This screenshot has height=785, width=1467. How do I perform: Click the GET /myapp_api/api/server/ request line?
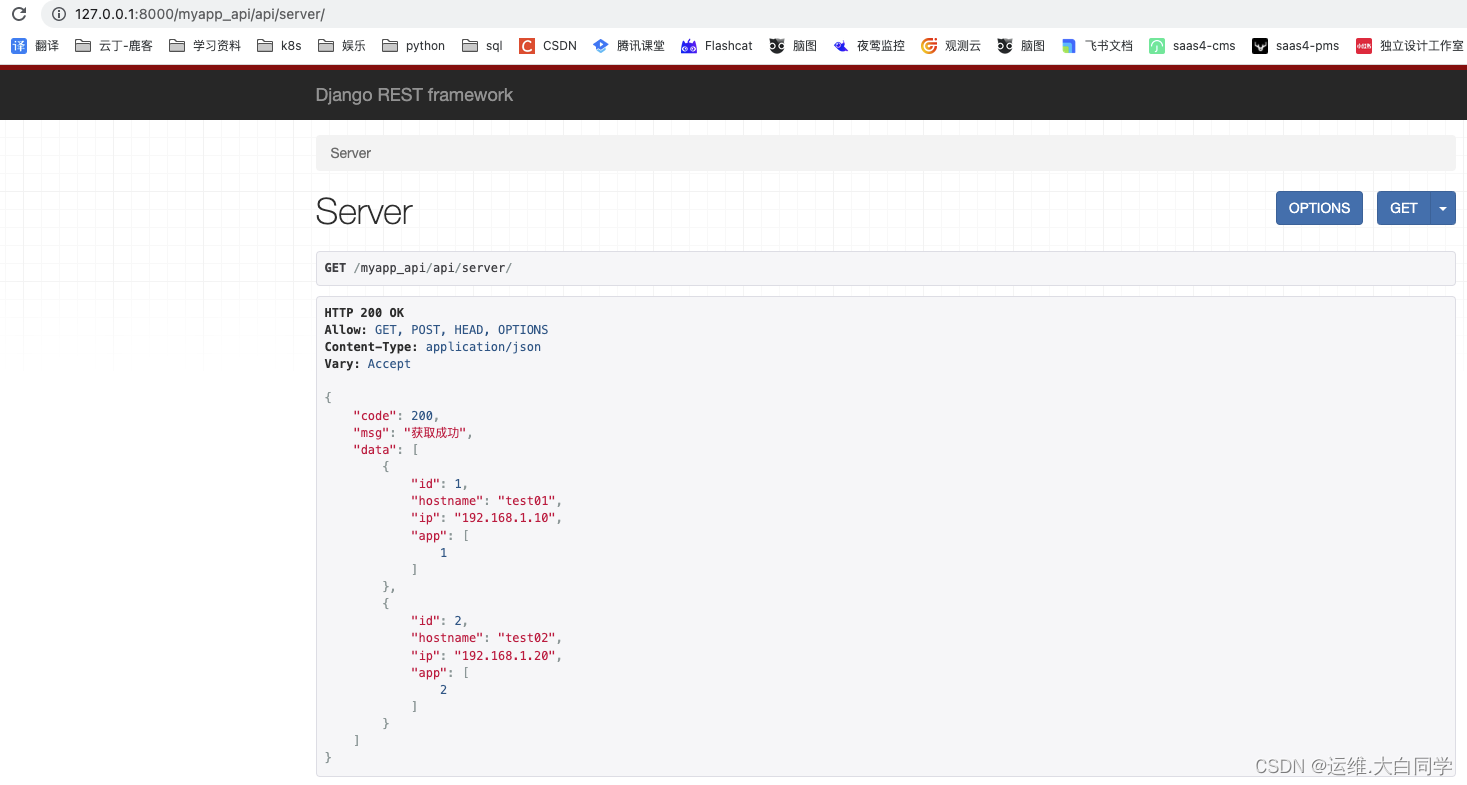click(418, 268)
